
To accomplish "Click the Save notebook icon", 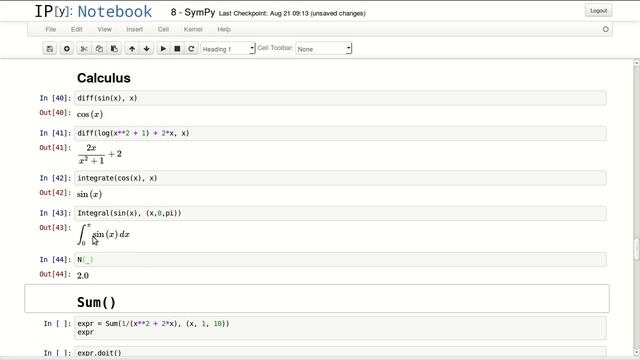I will click(x=49, y=49).
